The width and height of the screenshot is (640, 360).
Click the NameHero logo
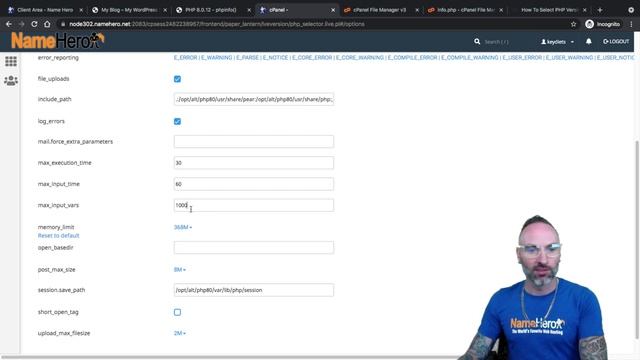click(x=58, y=40)
